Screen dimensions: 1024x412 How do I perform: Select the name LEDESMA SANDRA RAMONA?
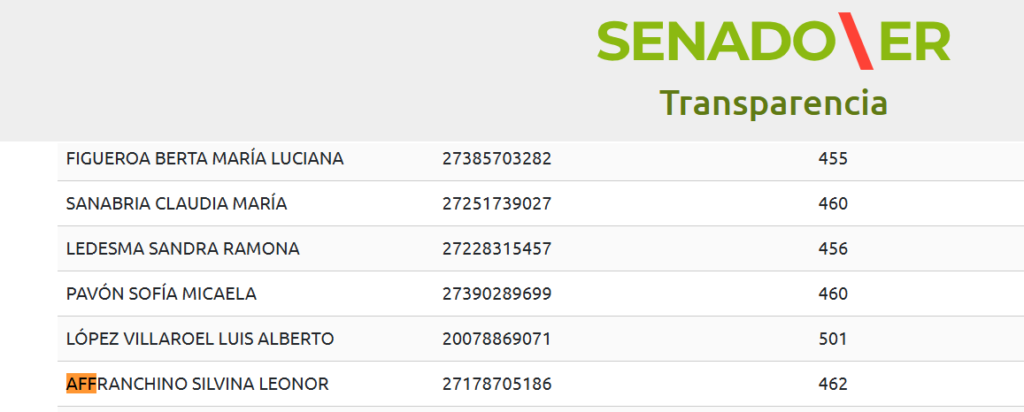pos(182,248)
